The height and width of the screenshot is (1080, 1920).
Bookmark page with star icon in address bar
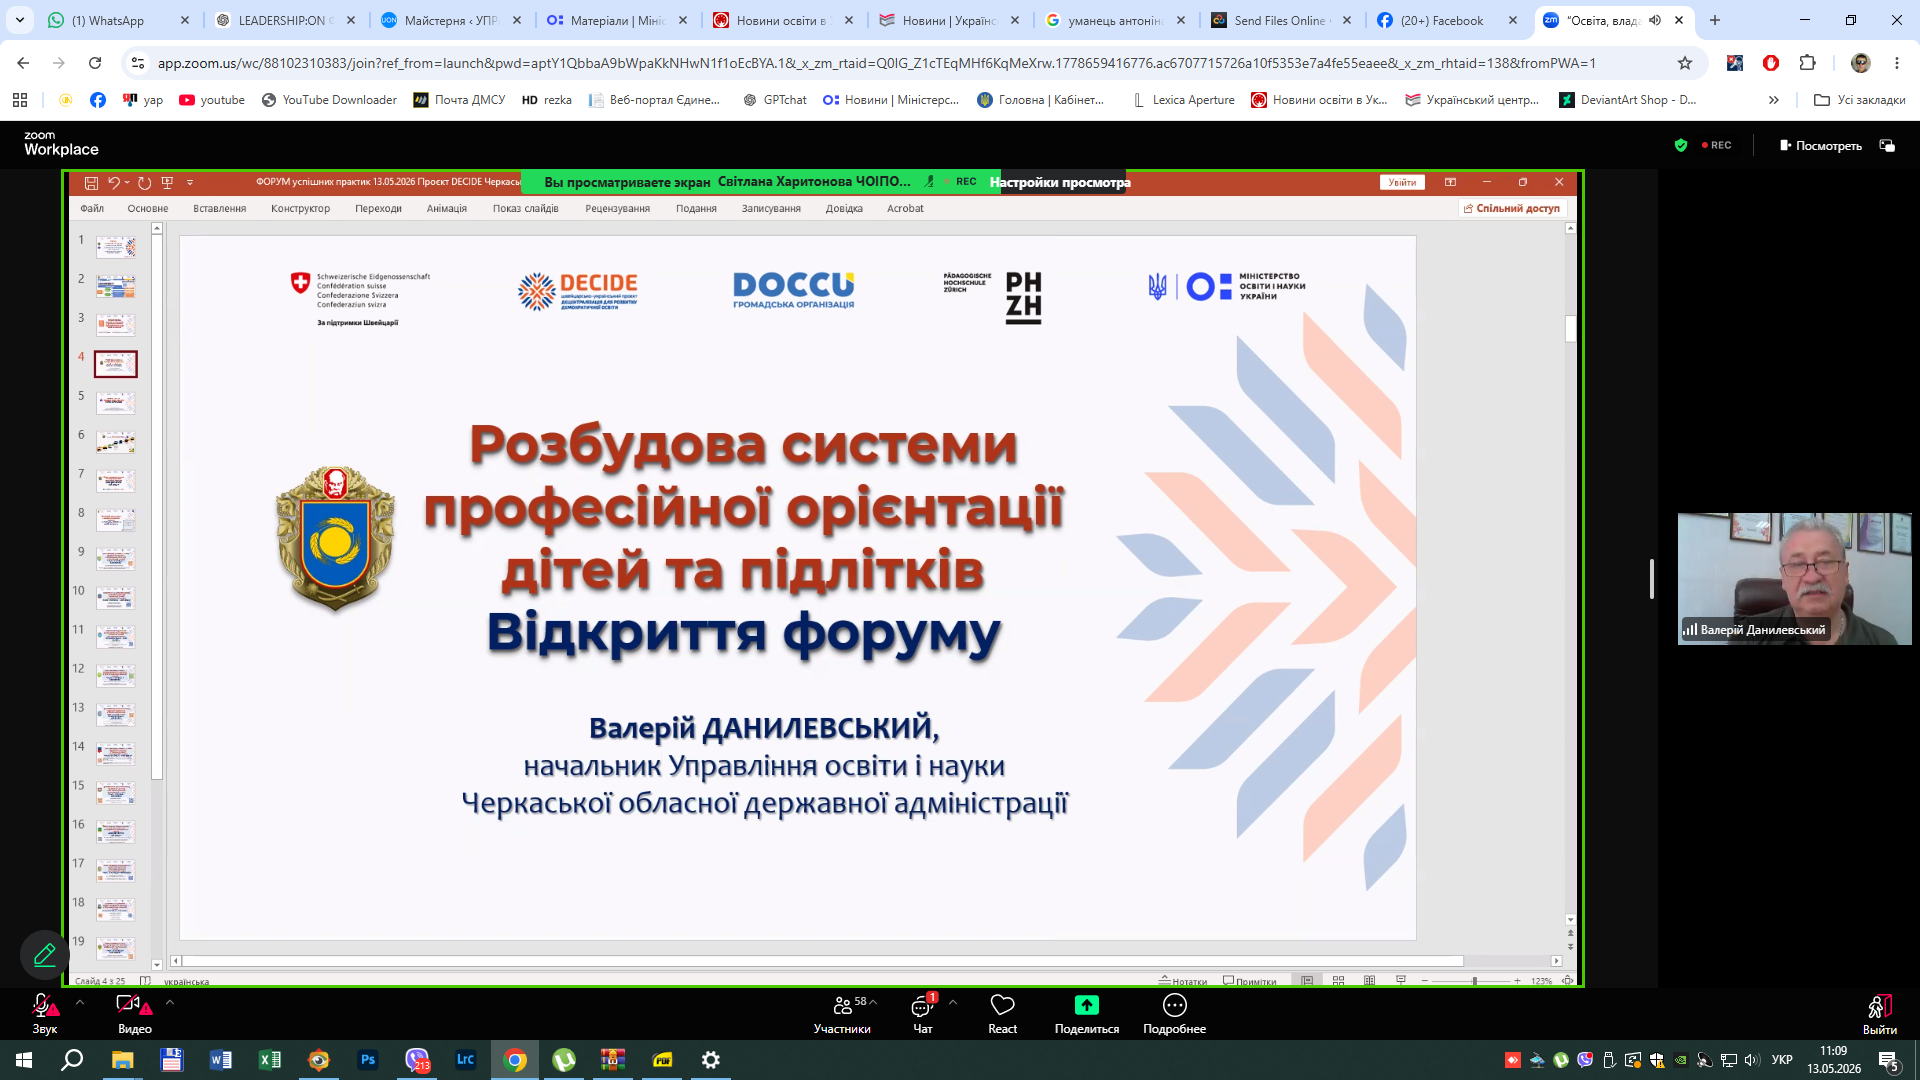(x=1685, y=63)
